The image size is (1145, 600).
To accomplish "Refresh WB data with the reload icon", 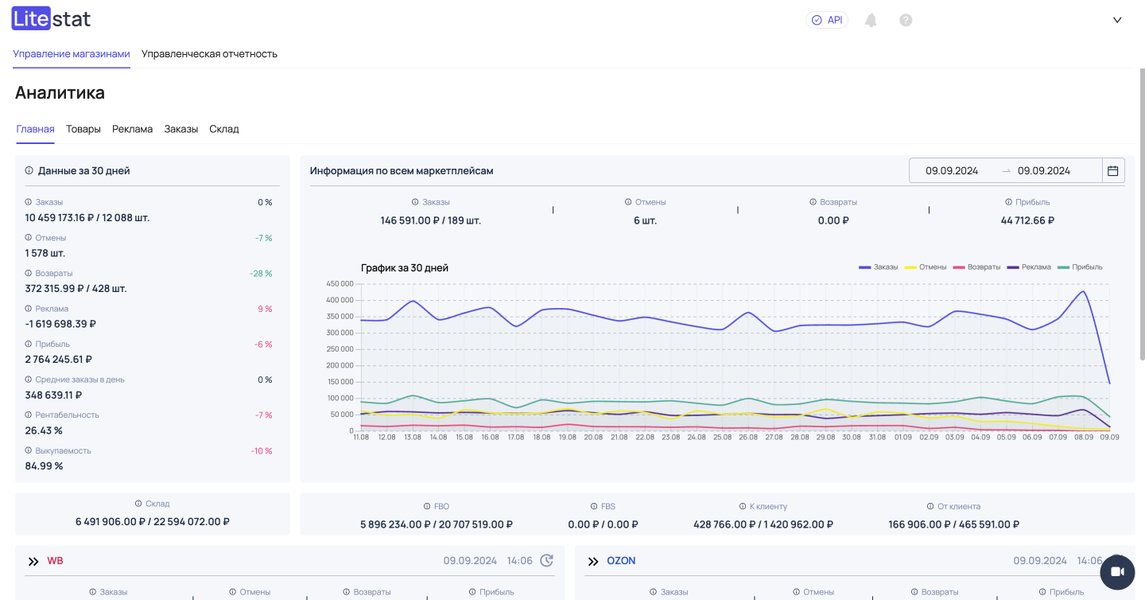I will [546, 561].
